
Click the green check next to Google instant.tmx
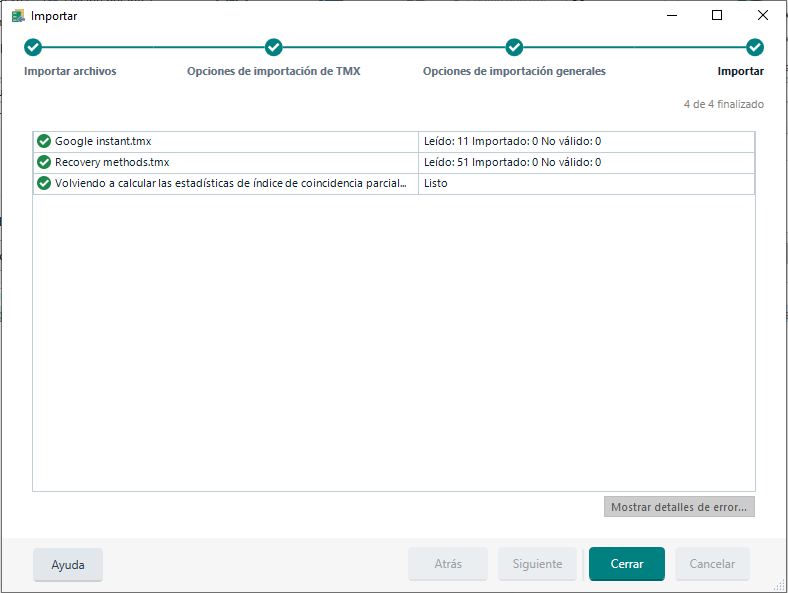click(x=43, y=141)
